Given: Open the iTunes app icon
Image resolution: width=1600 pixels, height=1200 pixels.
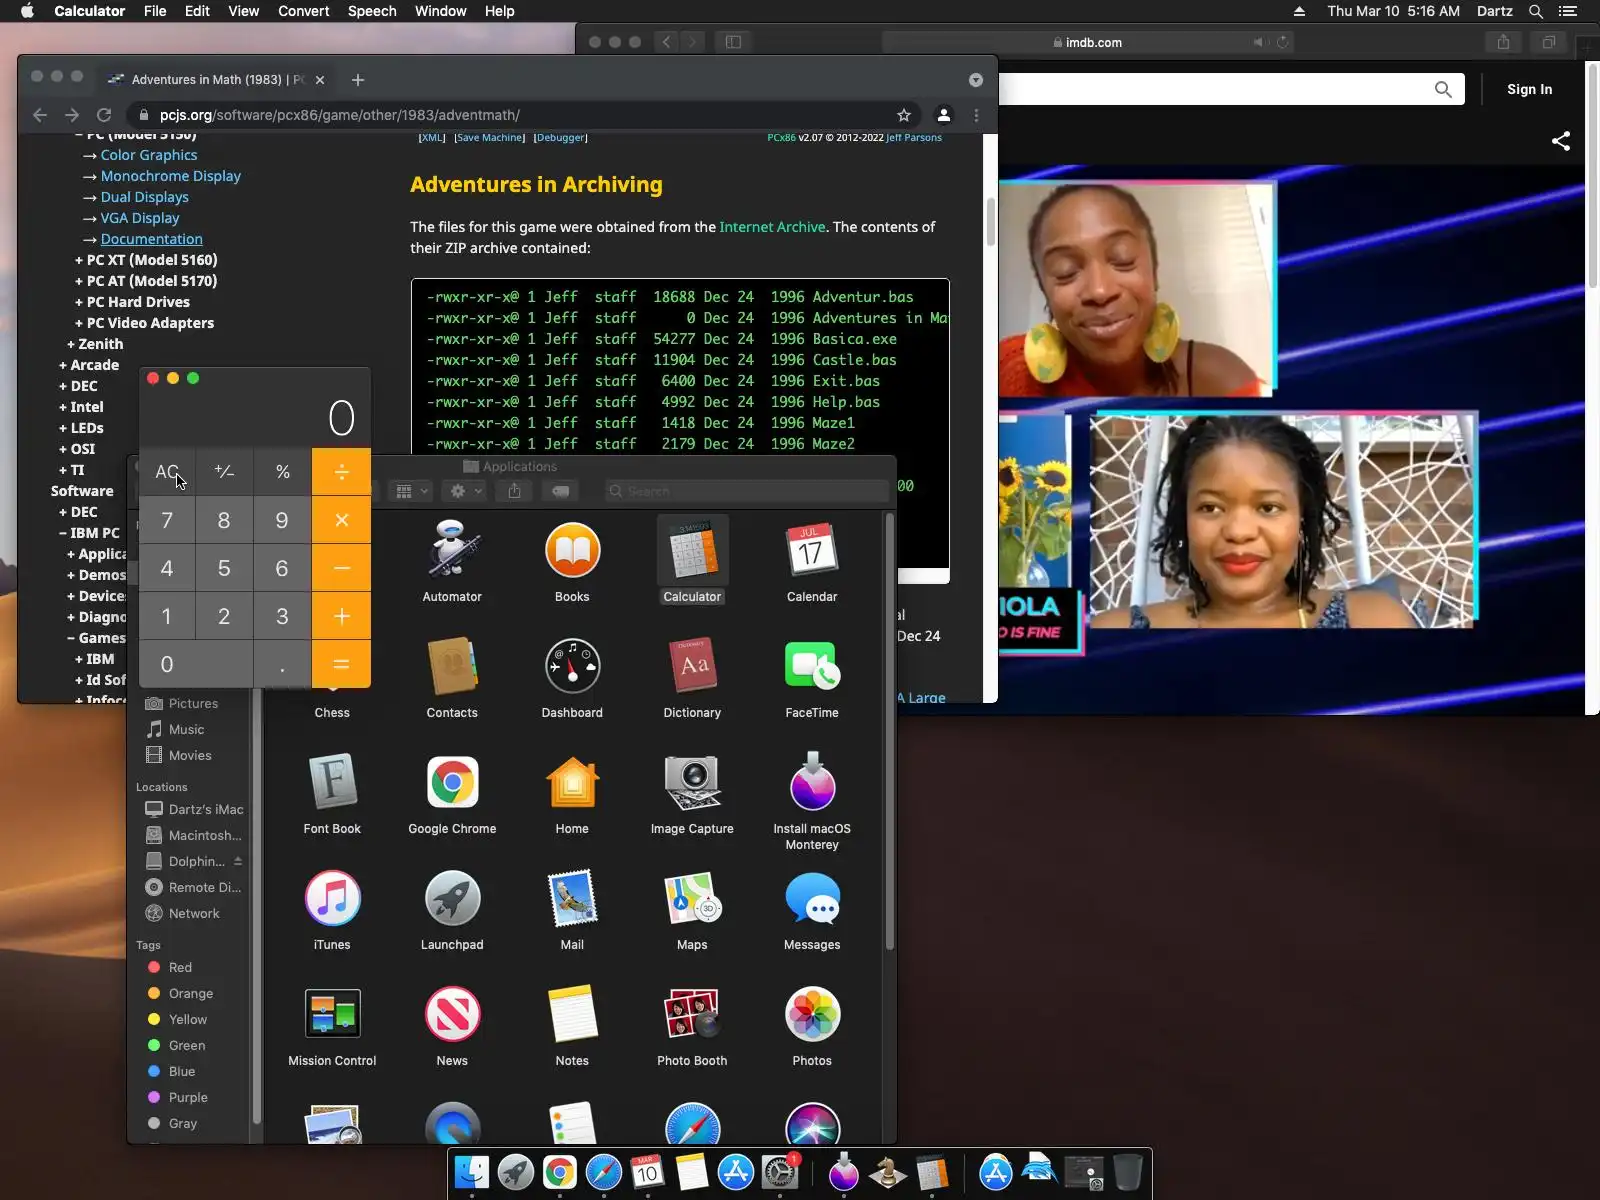Looking at the screenshot, I should pyautogui.click(x=332, y=898).
